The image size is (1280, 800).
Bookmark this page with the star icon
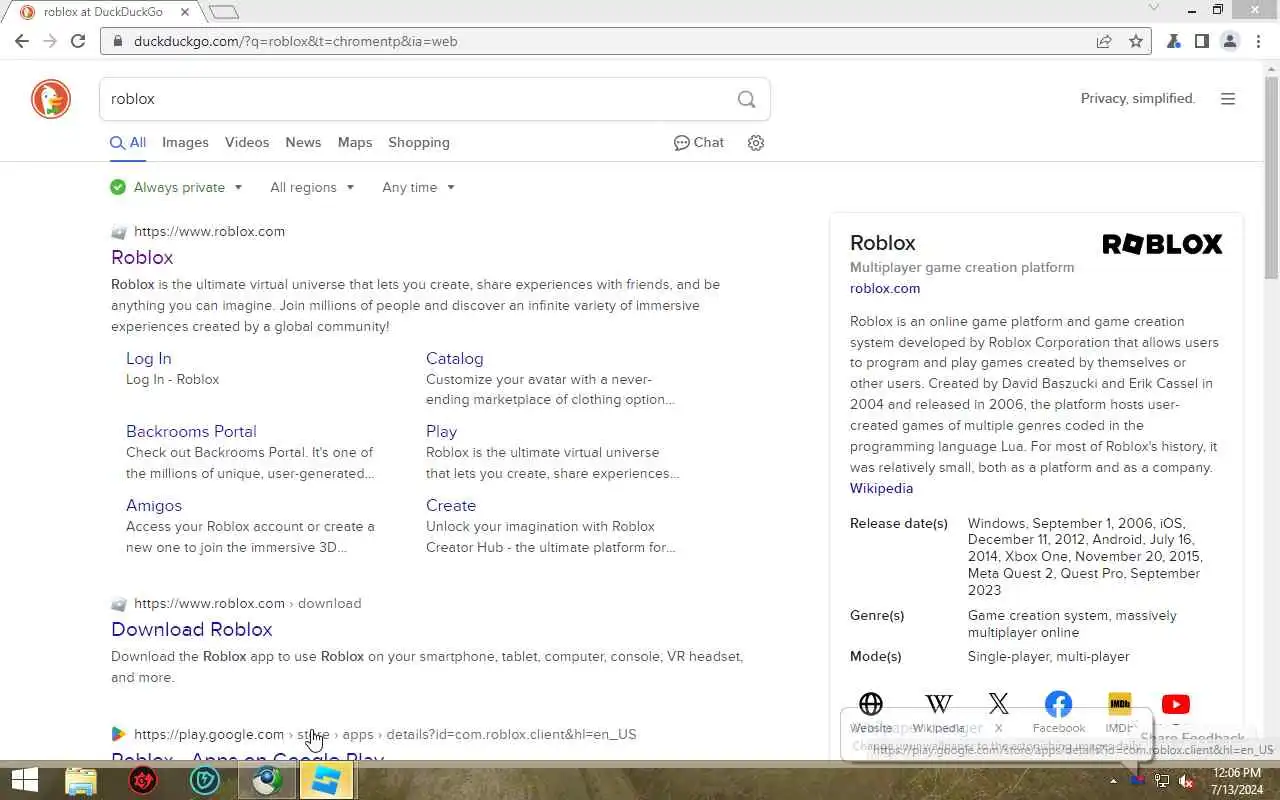[1136, 41]
